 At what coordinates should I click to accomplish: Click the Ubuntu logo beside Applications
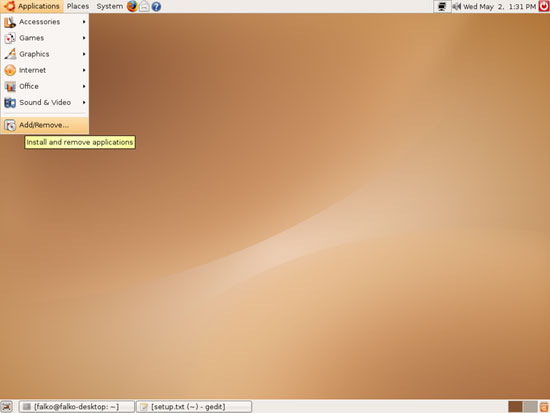click(x=9, y=6)
